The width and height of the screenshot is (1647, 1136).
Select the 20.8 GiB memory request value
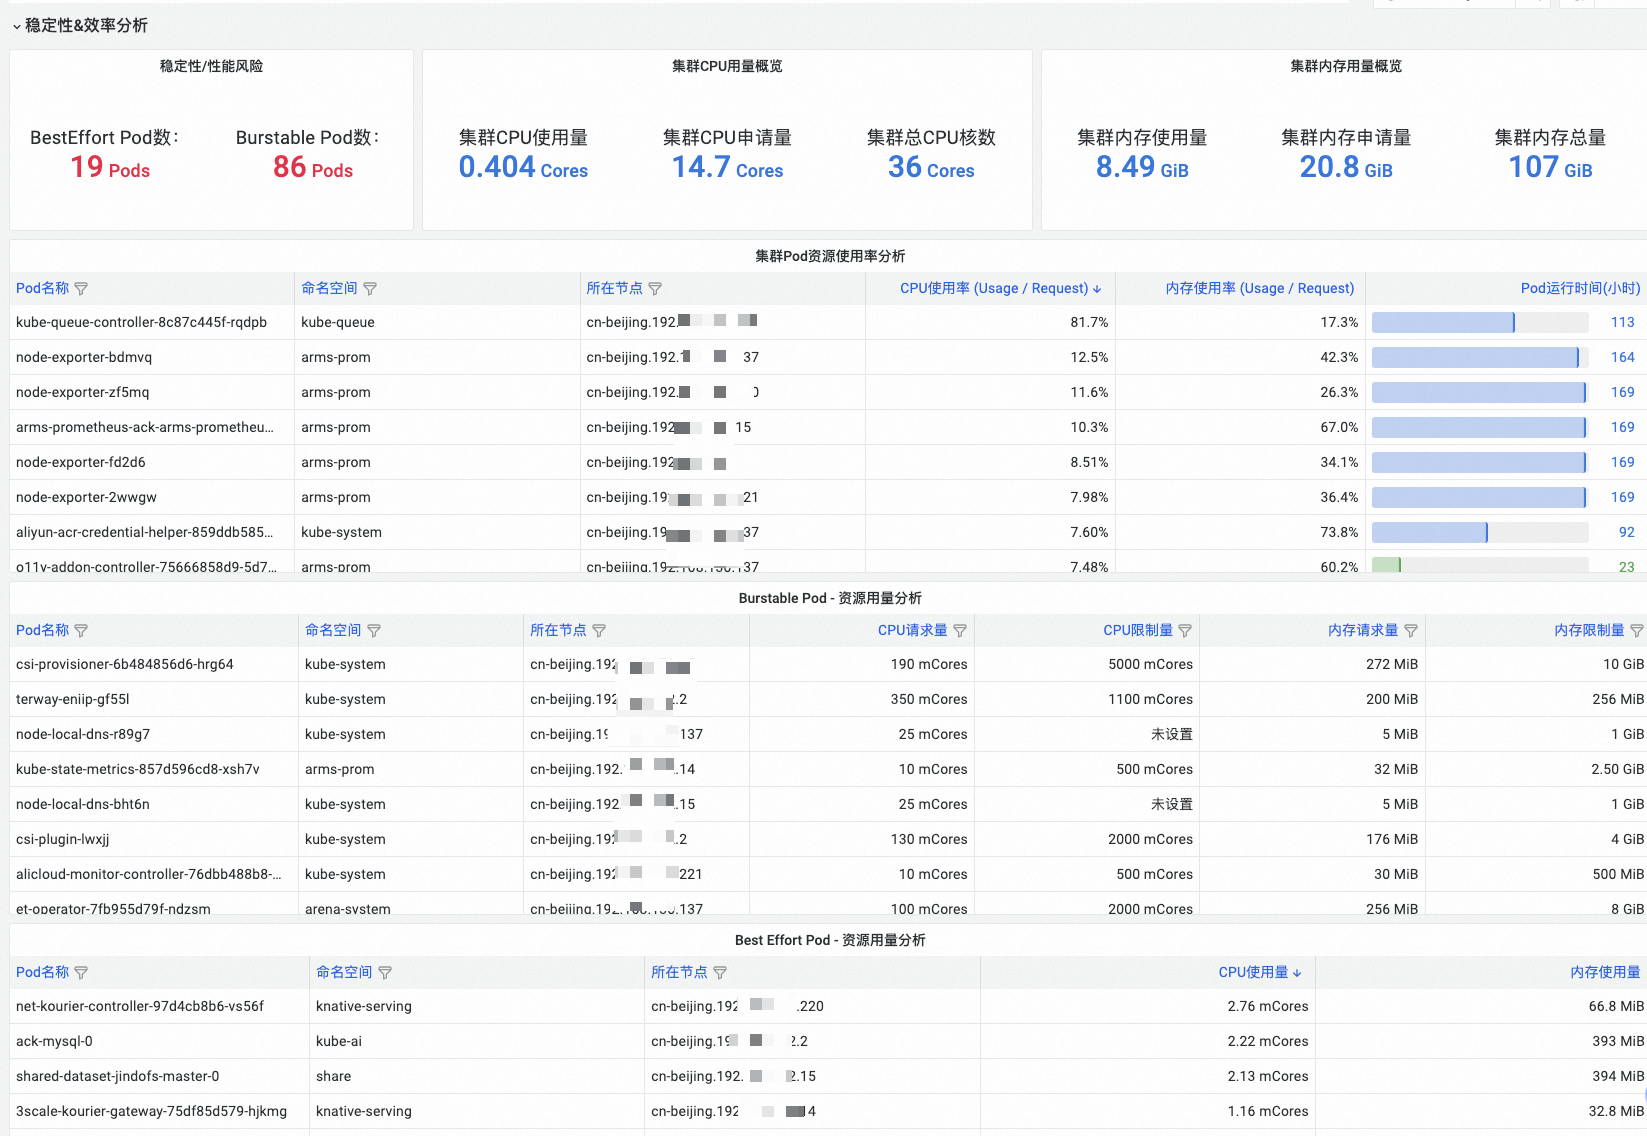tap(1346, 167)
